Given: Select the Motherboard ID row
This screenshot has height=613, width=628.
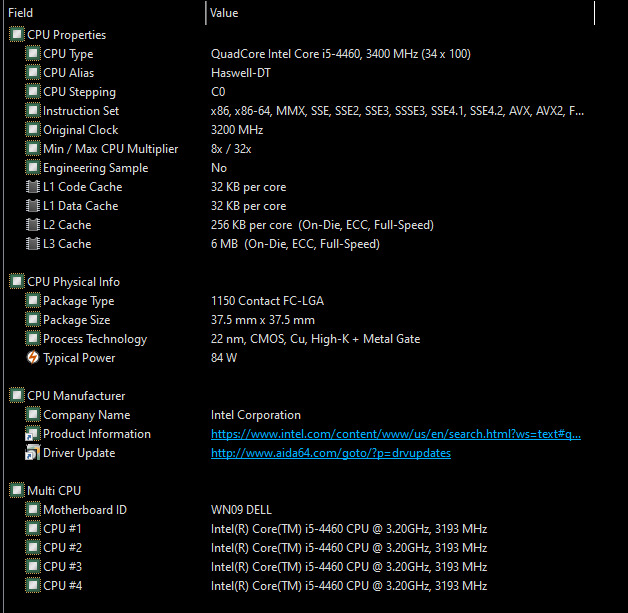Looking at the screenshot, I should [84, 510].
